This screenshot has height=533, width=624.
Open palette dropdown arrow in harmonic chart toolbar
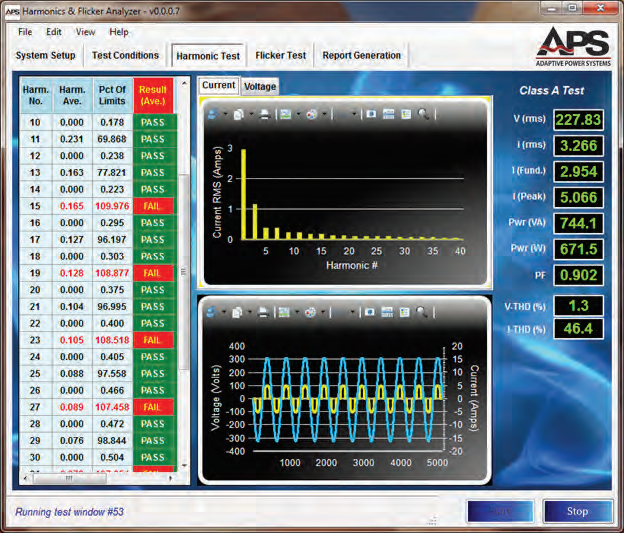point(324,115)
